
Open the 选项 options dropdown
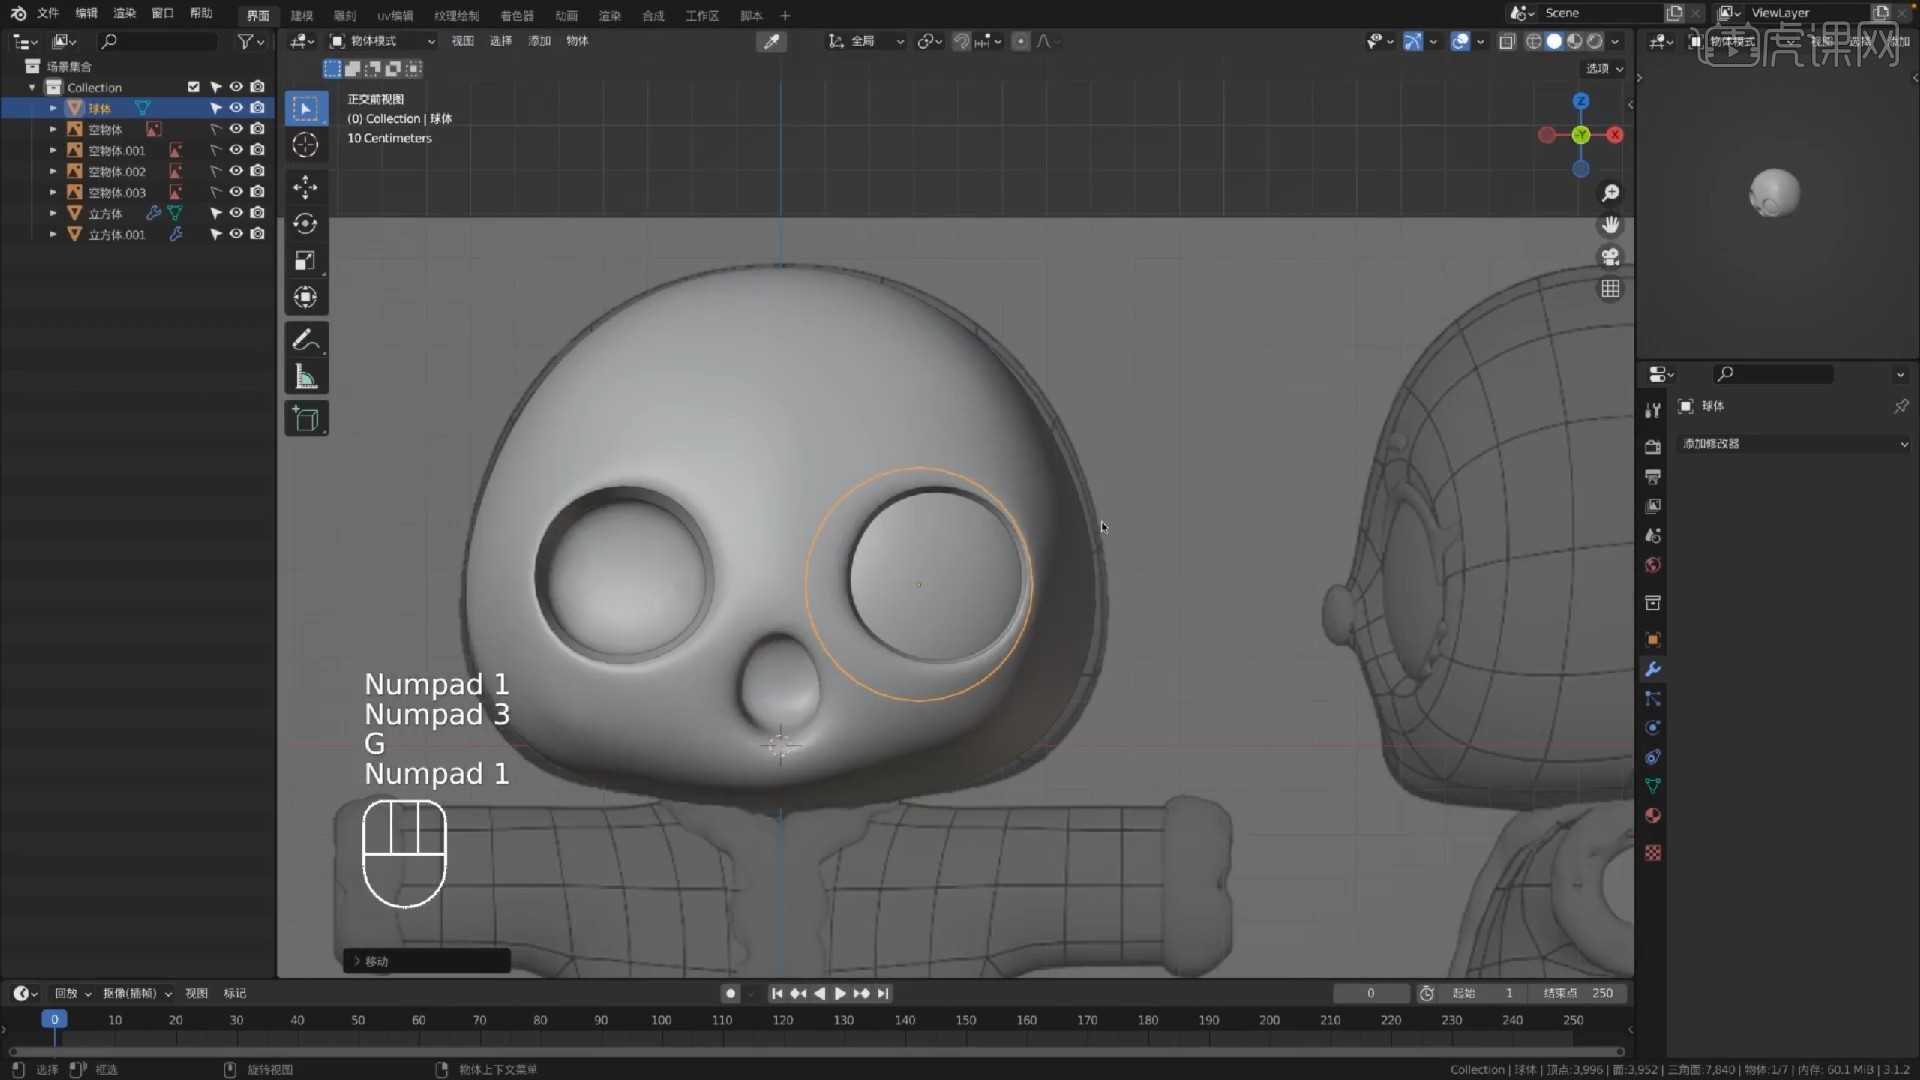[x=1605, y=69]
